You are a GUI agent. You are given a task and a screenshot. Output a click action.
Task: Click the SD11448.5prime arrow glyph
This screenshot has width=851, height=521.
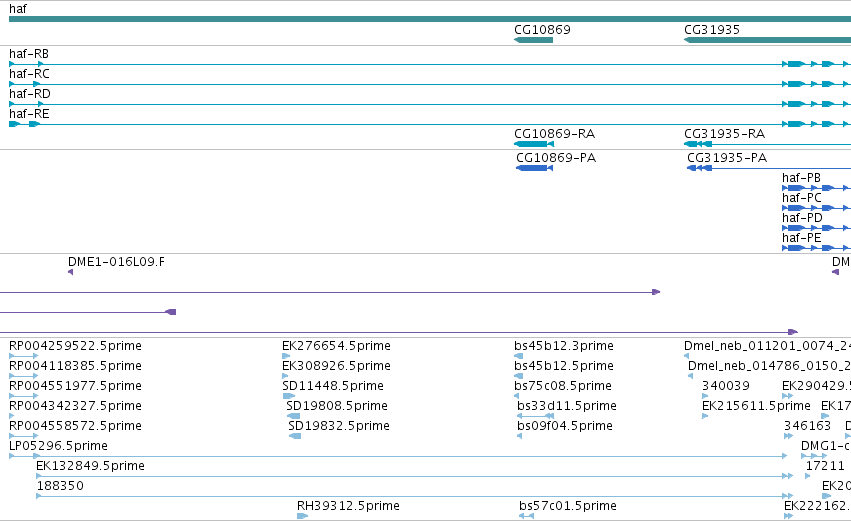coord(288,396)
